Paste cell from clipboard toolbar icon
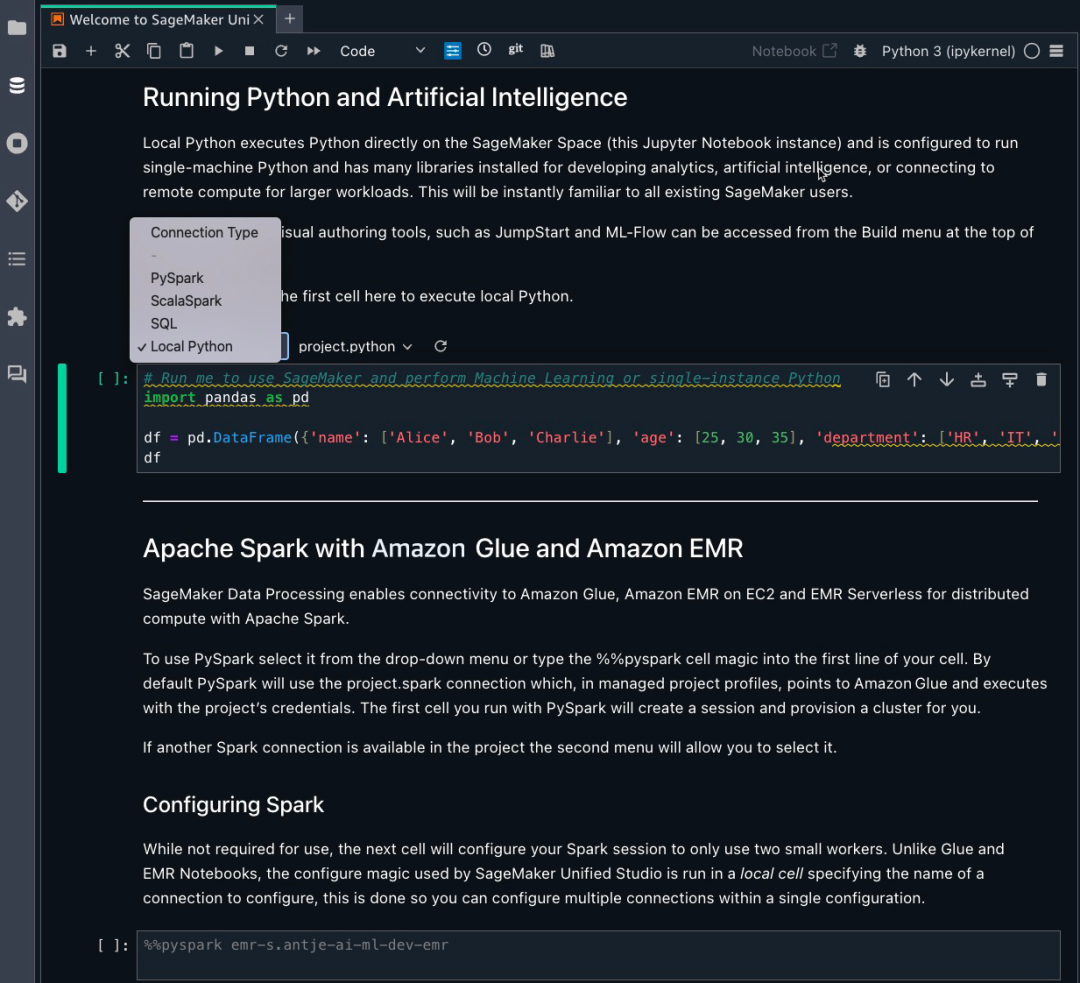This screenshot has width=1080, height=983. [186, 51]
